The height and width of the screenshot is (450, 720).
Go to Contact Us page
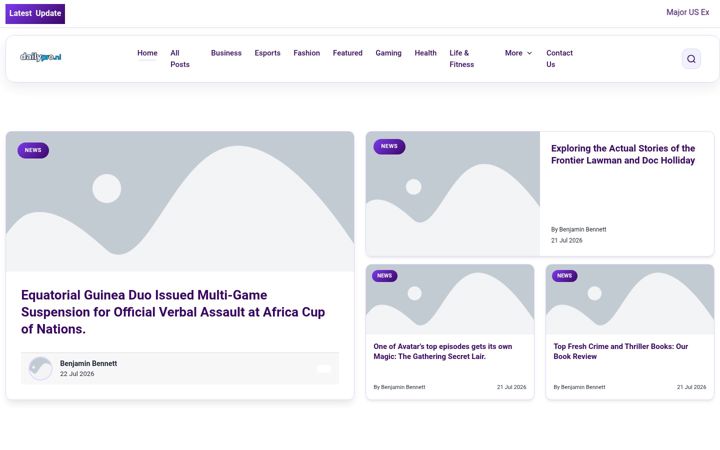pyautogui.click(x=559, y=59)
